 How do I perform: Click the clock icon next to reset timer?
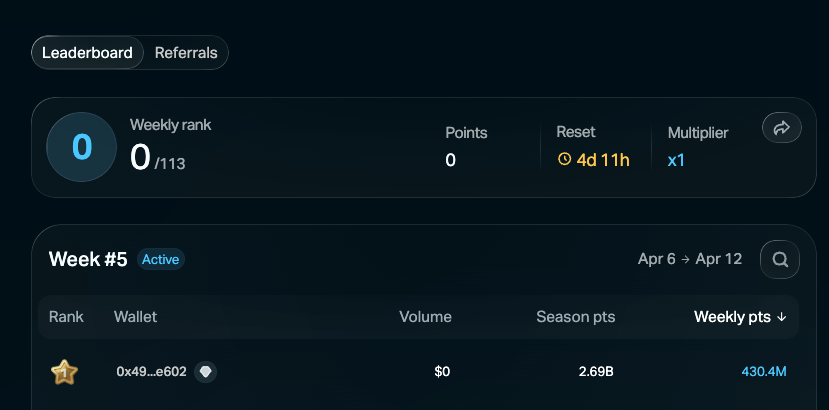coord(564,159)
